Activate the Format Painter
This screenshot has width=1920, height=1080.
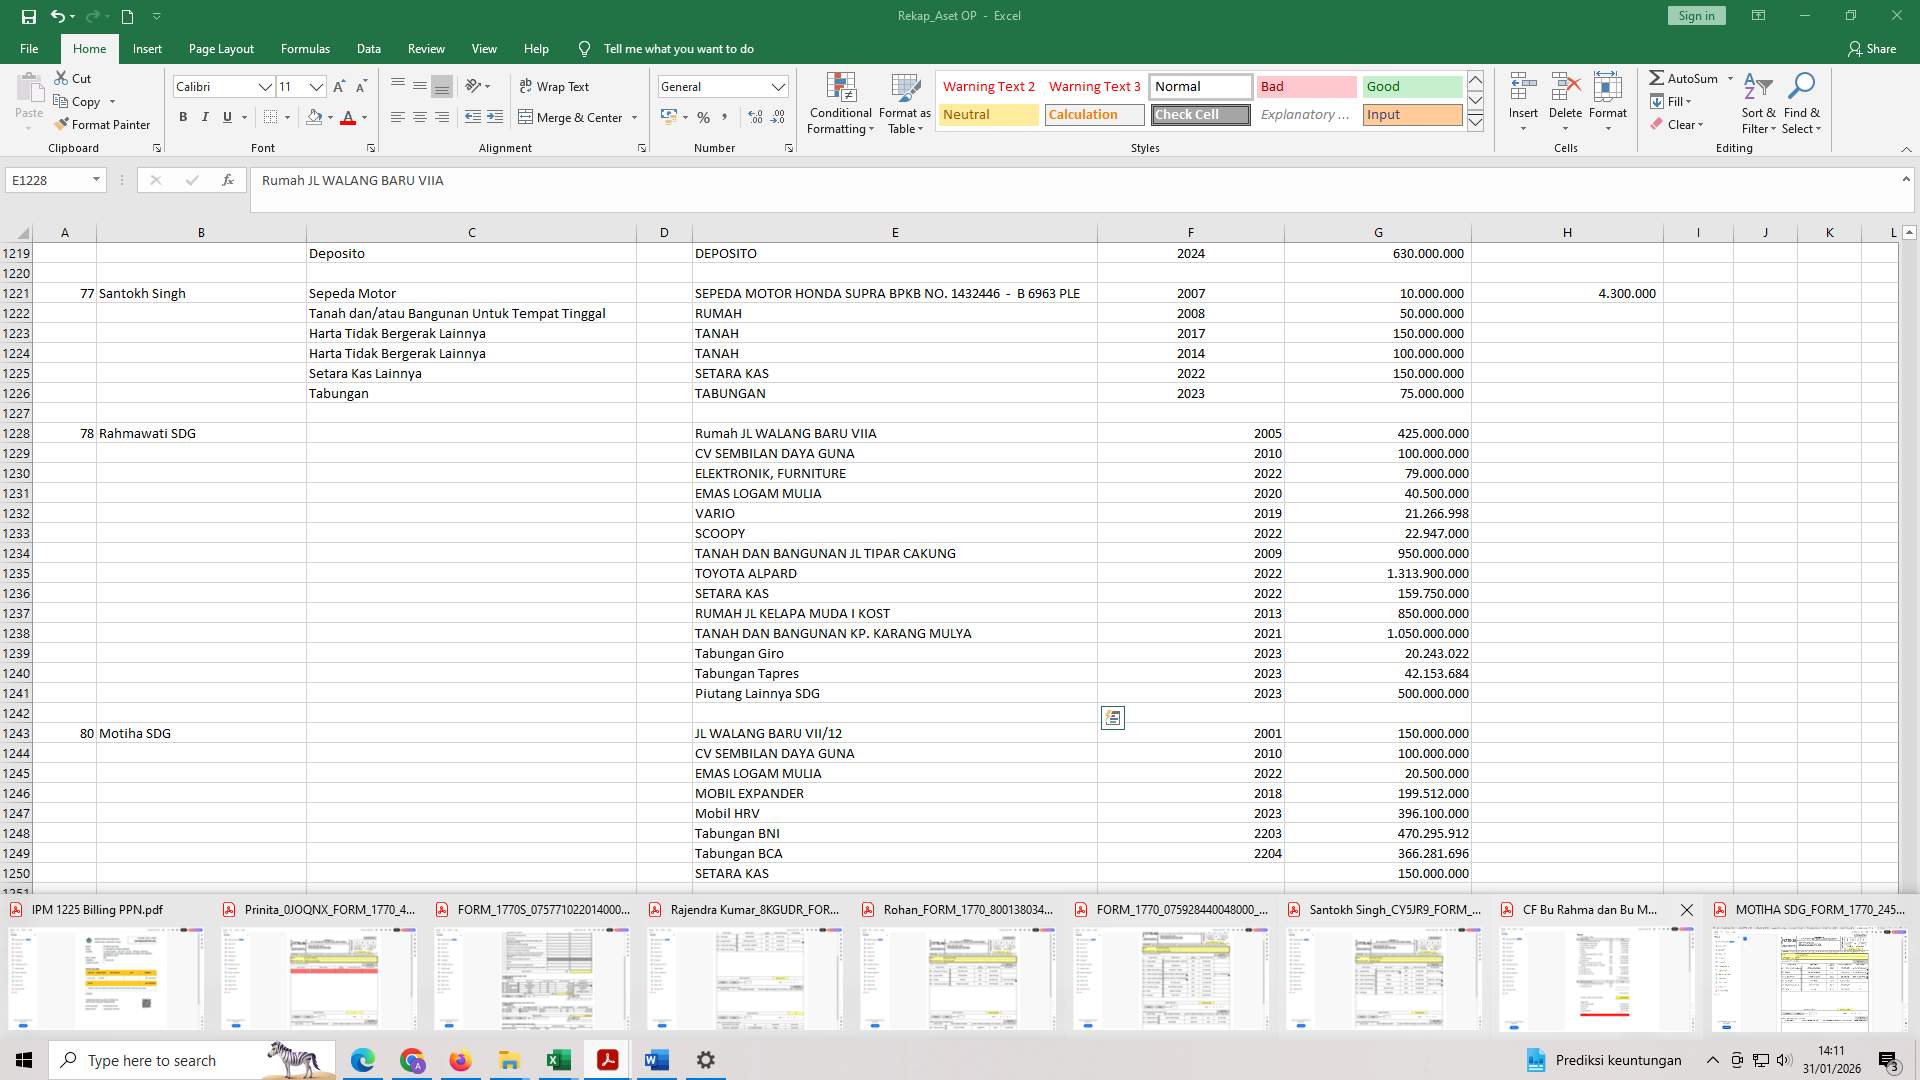point(103,124)
